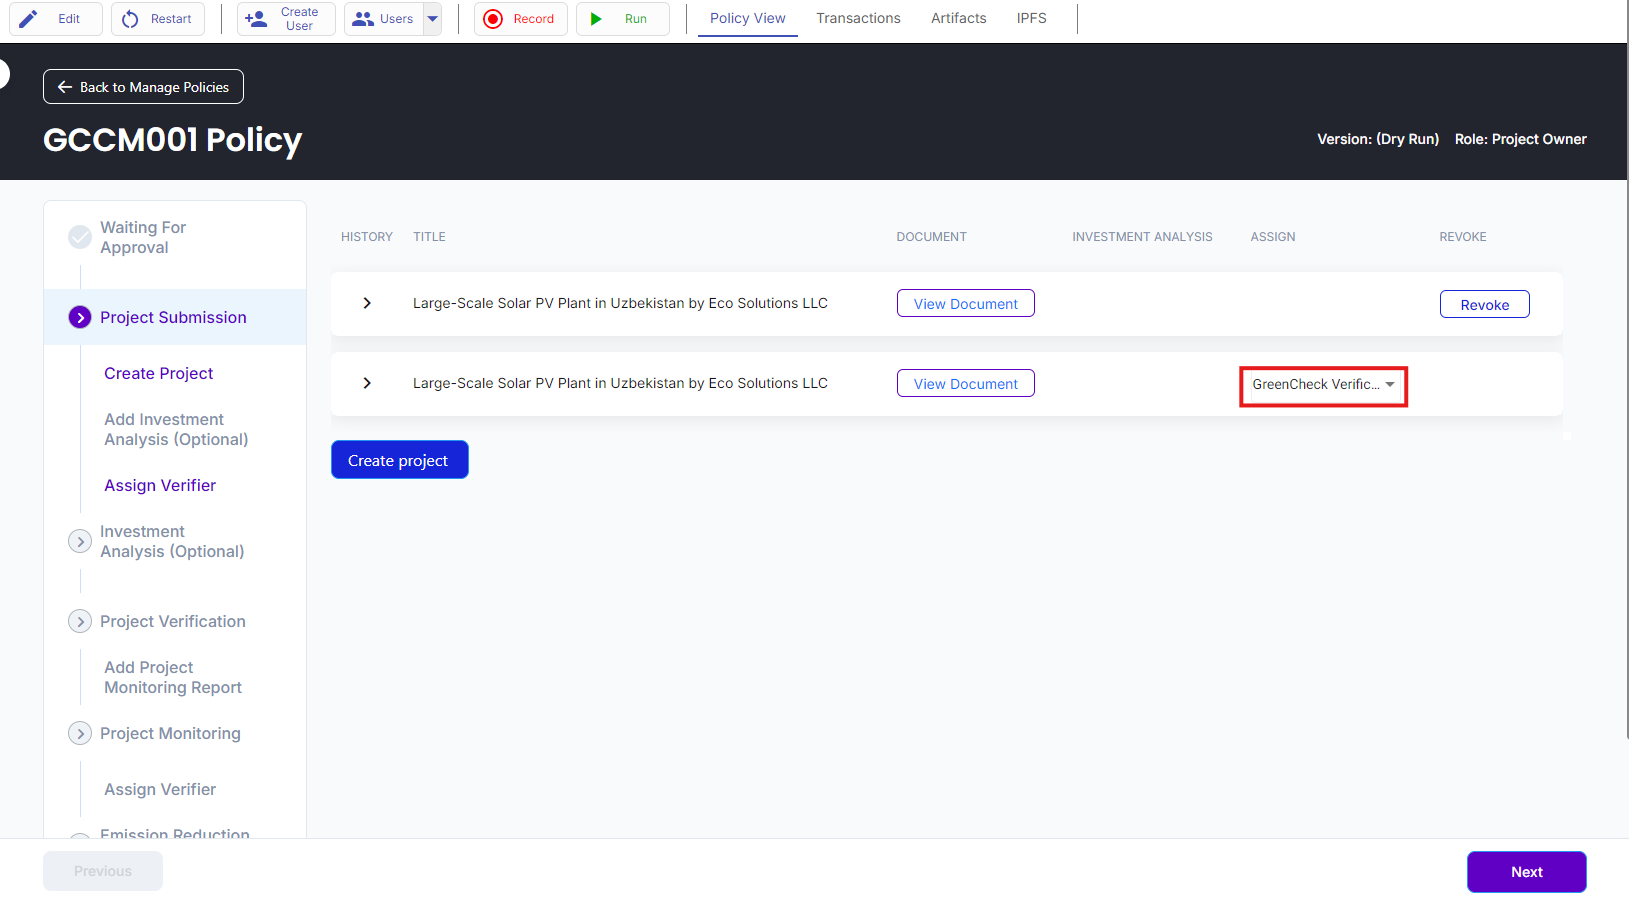Click the Restart circular arrow icon
The image size is (1629, 897).
[130, 19]
